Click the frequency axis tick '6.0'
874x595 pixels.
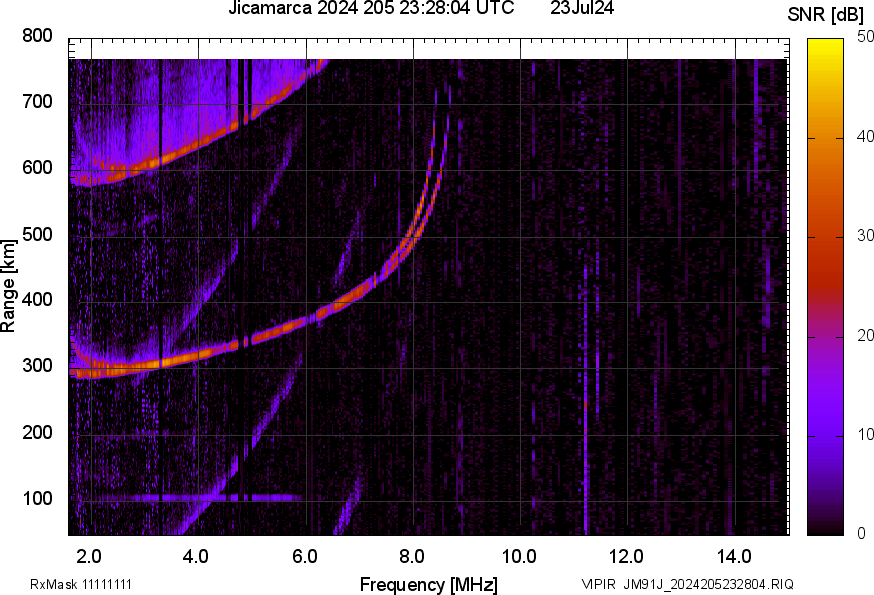click(x=304, y=556)
